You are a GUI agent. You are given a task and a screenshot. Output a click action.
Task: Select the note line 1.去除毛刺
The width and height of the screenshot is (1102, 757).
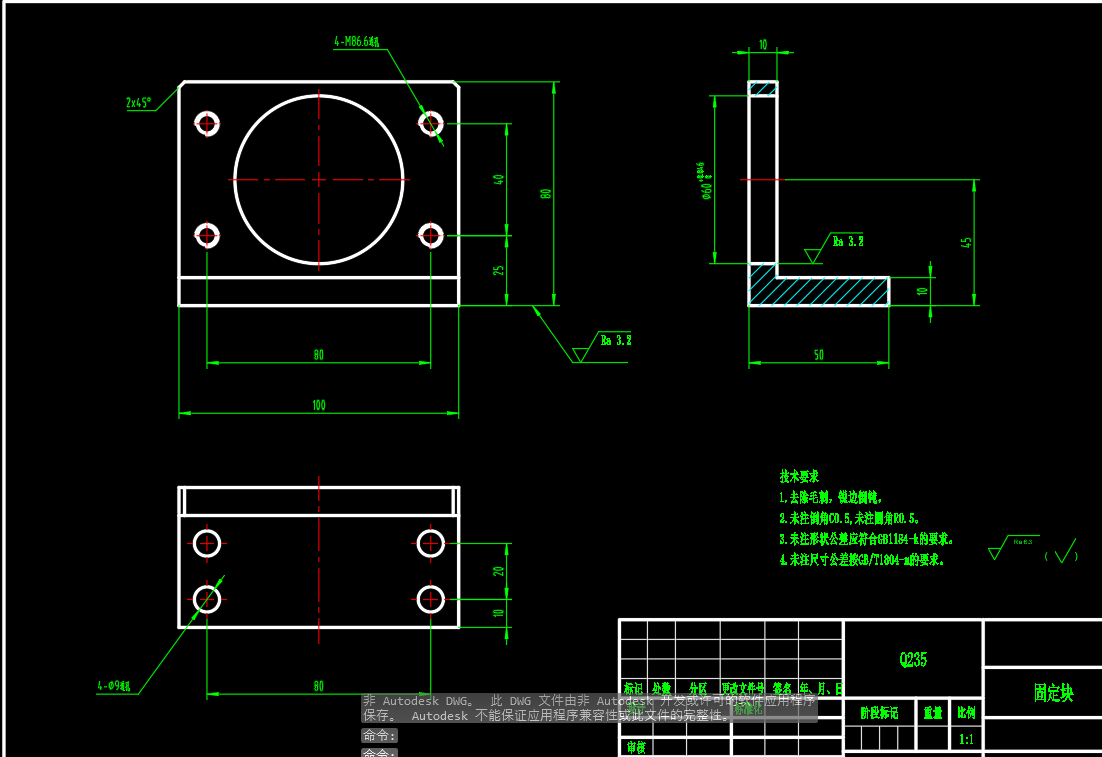coord(830,498)
